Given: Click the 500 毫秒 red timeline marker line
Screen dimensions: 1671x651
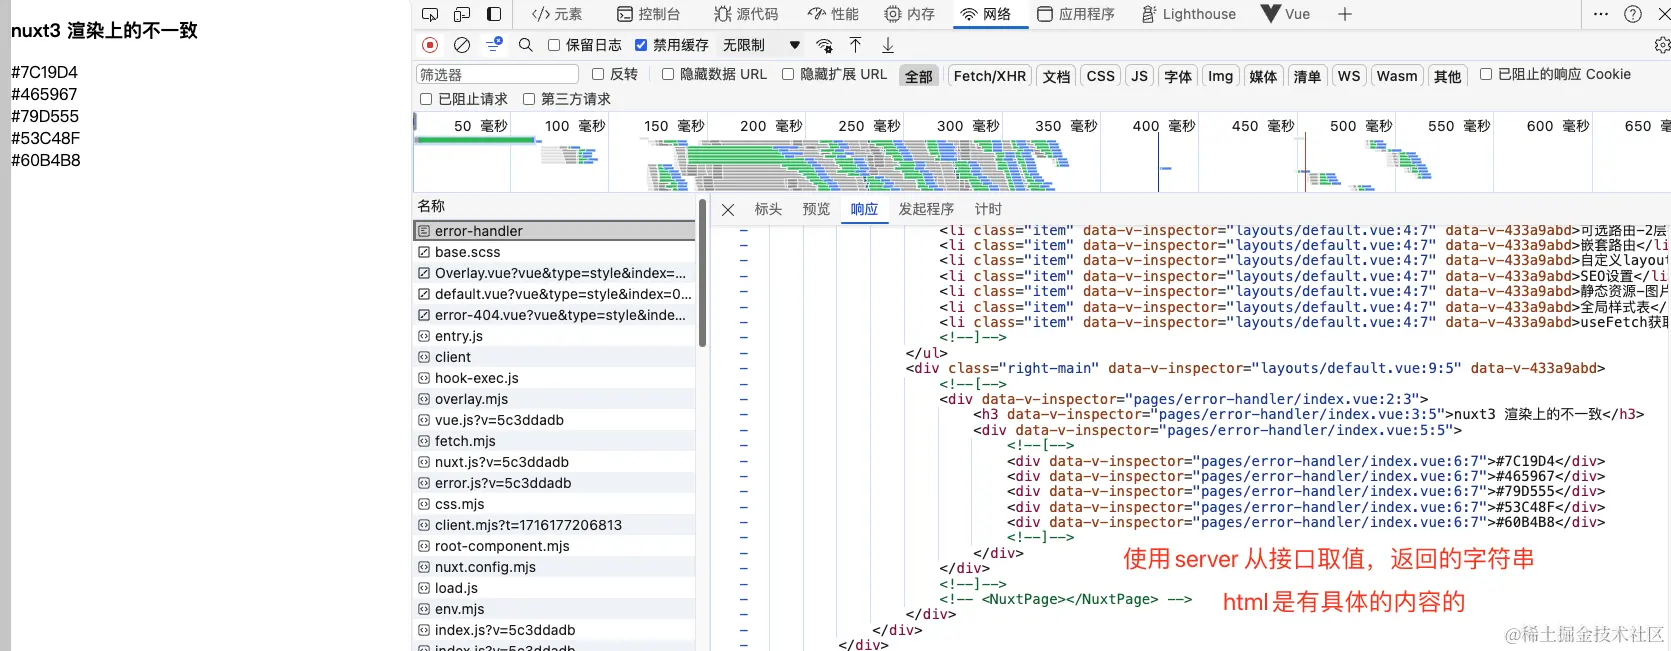Looking at the screenshot, I should pos(1303,160).
